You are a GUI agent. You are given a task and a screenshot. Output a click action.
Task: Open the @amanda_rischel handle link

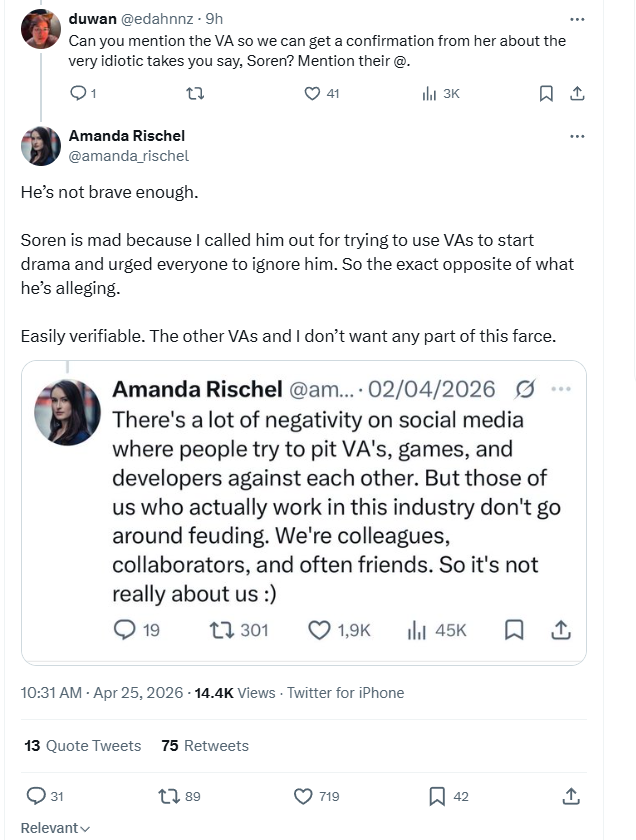(x=128, y=156)
